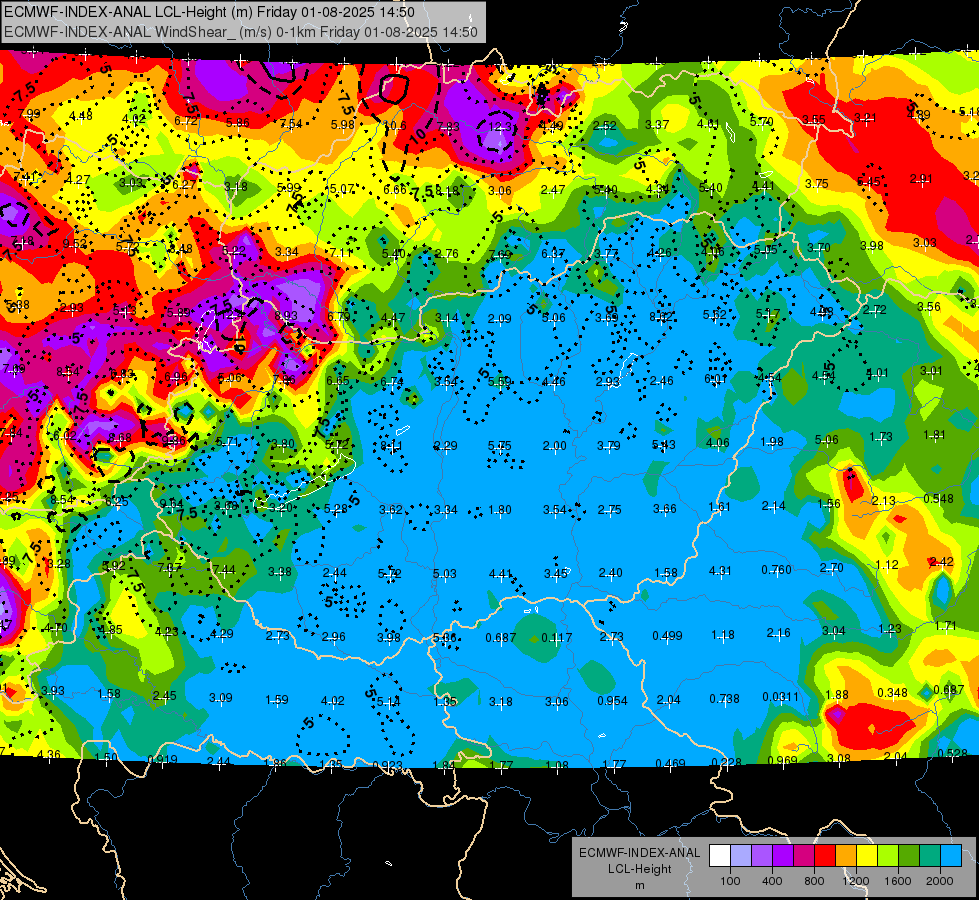The height and width of the screenshot is (900, 979).
Task: Click the teal swatch before 2000
Action: [929, 856]
